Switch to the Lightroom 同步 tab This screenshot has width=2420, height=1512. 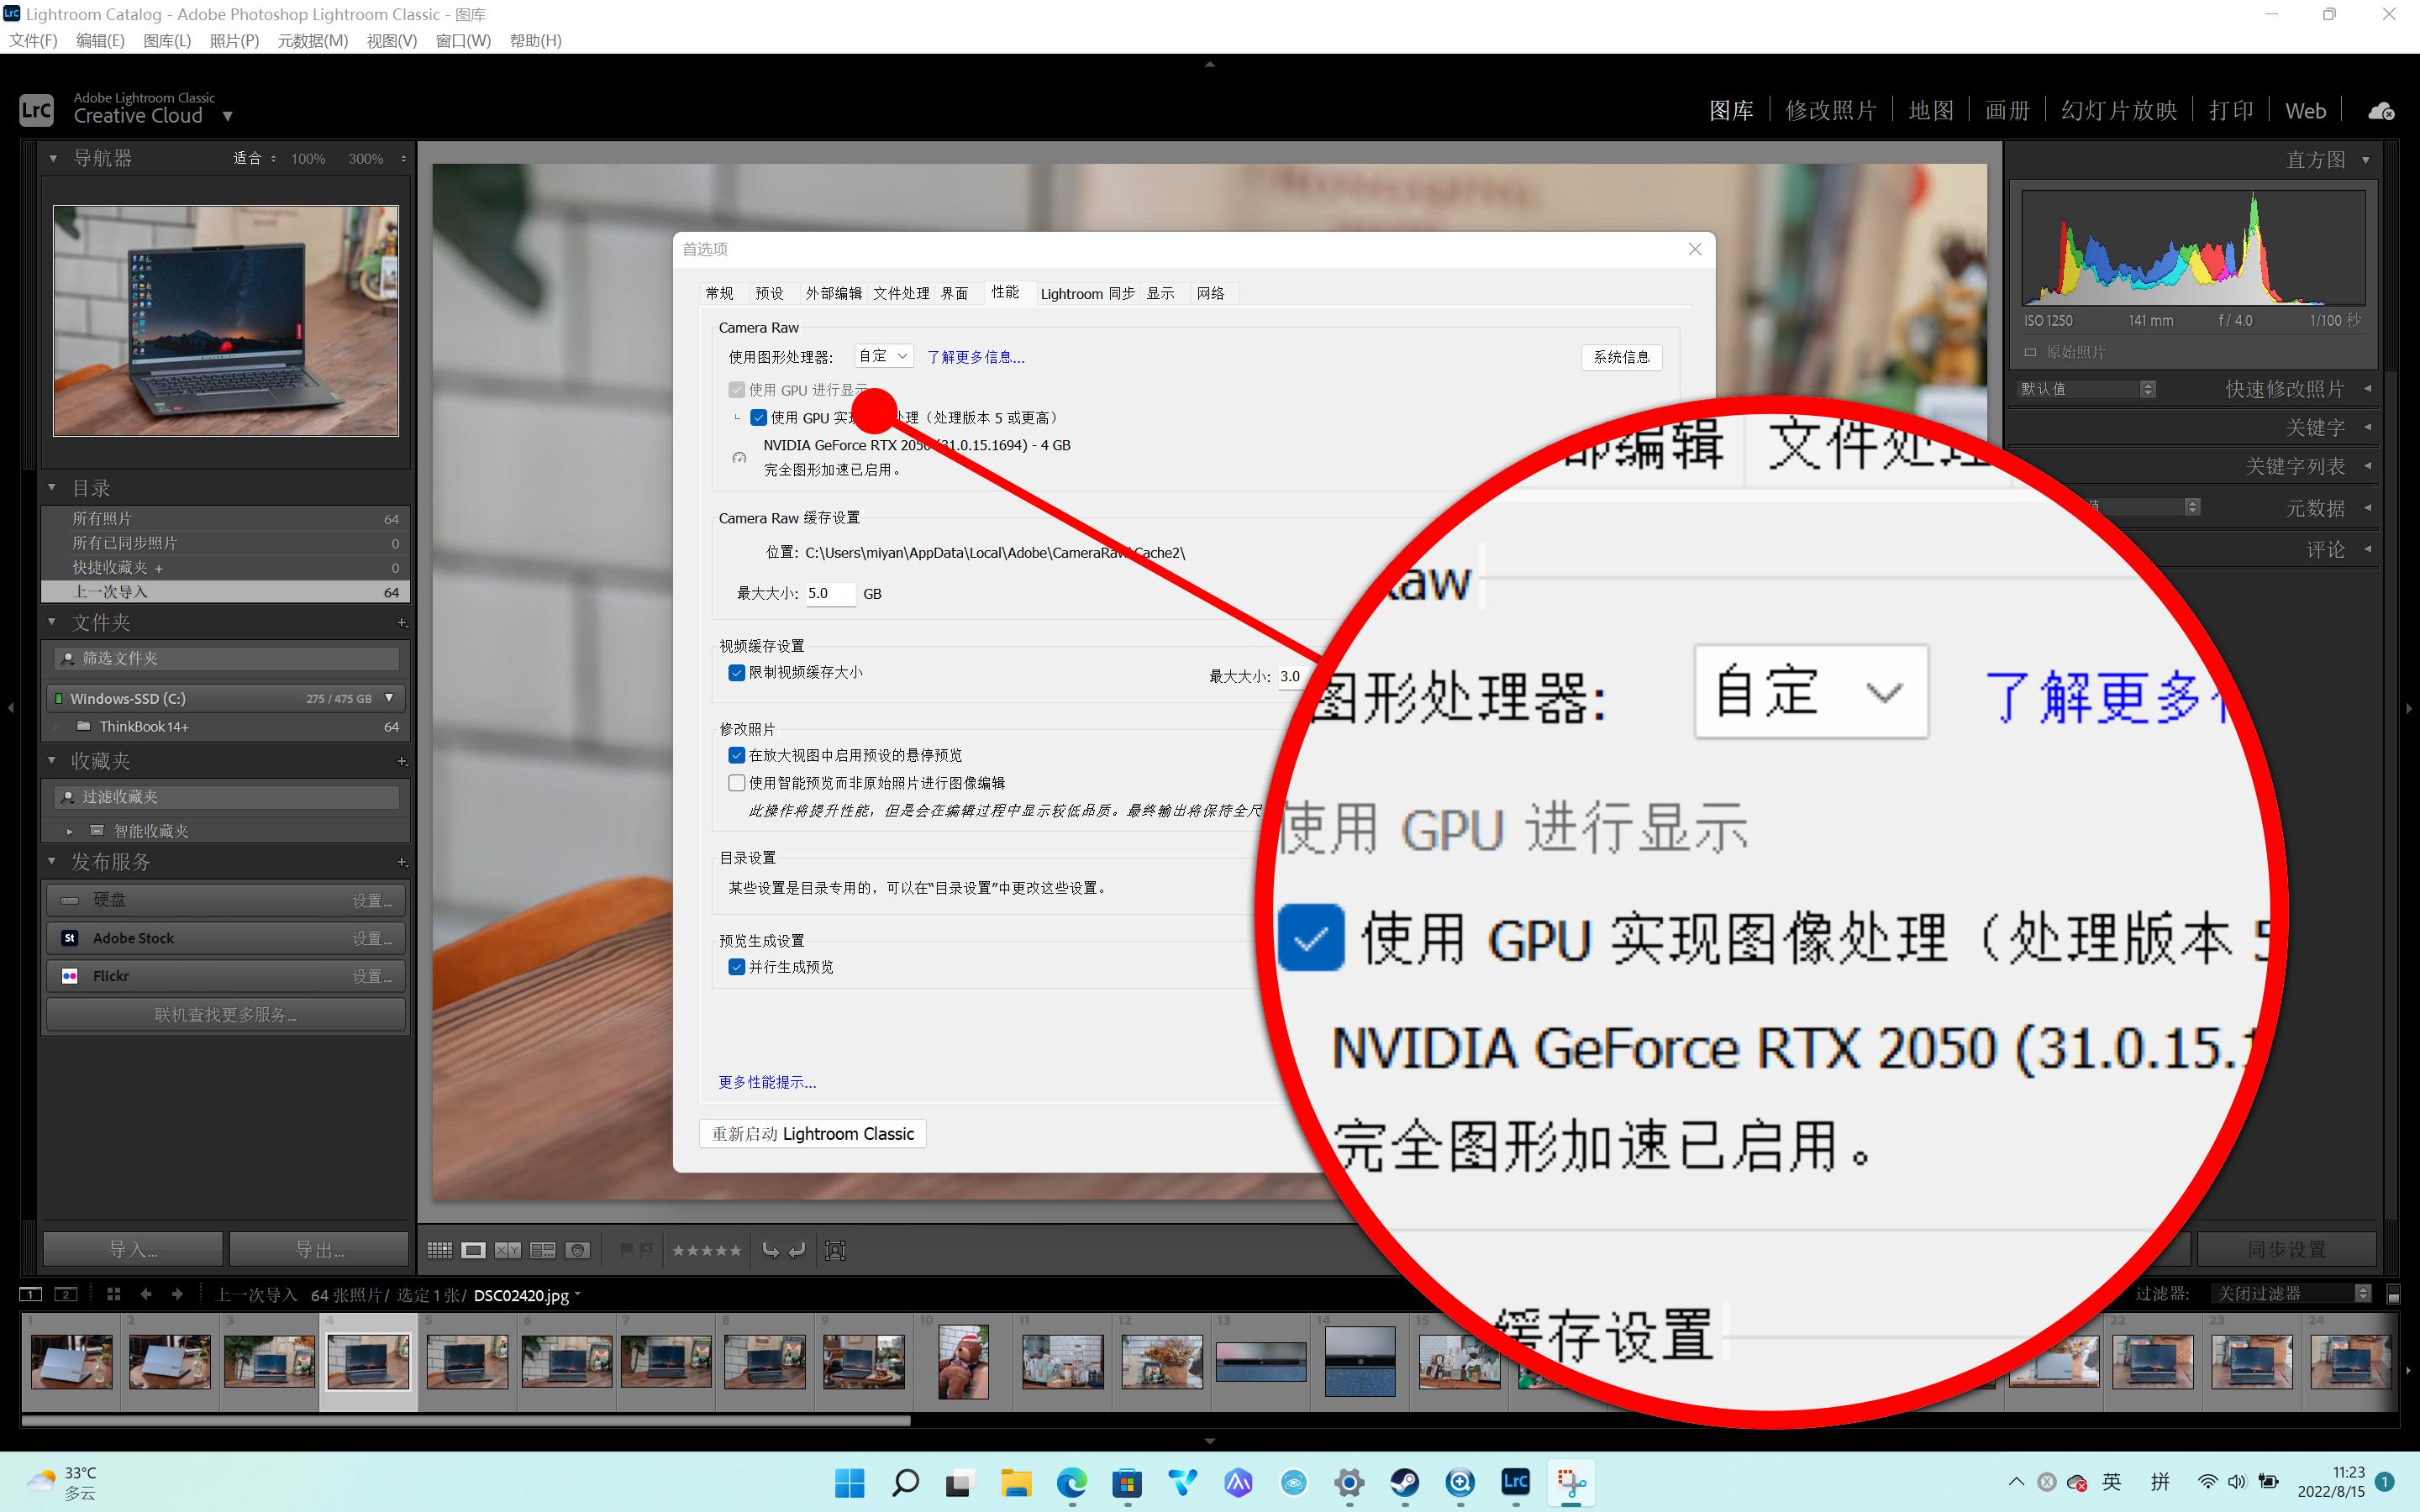1086,293
